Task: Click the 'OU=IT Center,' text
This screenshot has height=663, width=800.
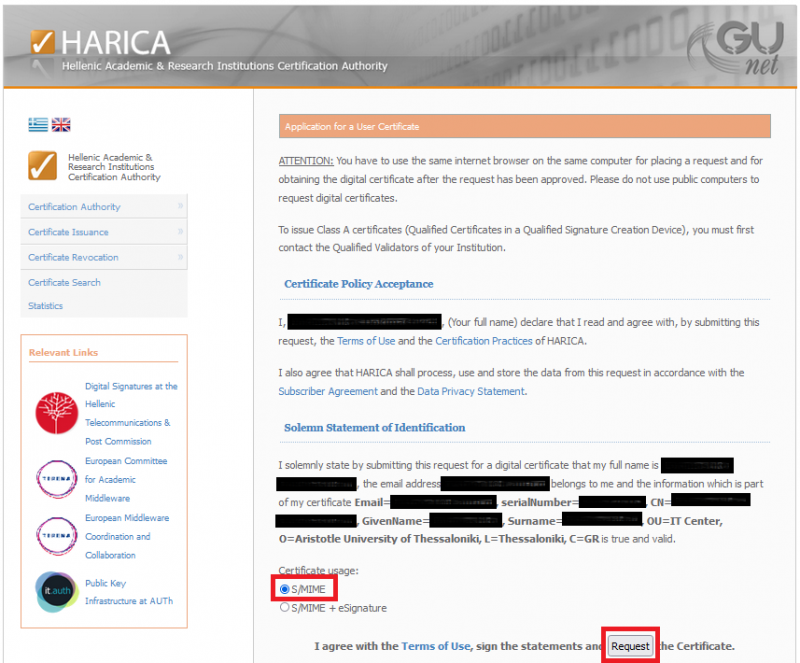Action: pos(685,521)
